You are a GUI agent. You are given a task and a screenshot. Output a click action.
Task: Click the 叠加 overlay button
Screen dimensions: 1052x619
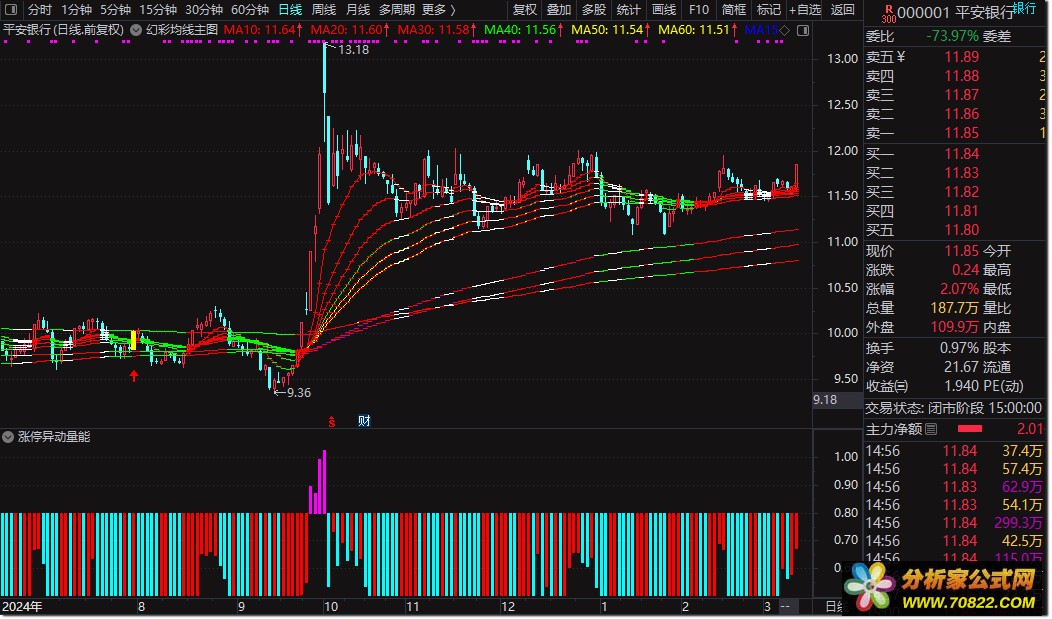point(559,9)
